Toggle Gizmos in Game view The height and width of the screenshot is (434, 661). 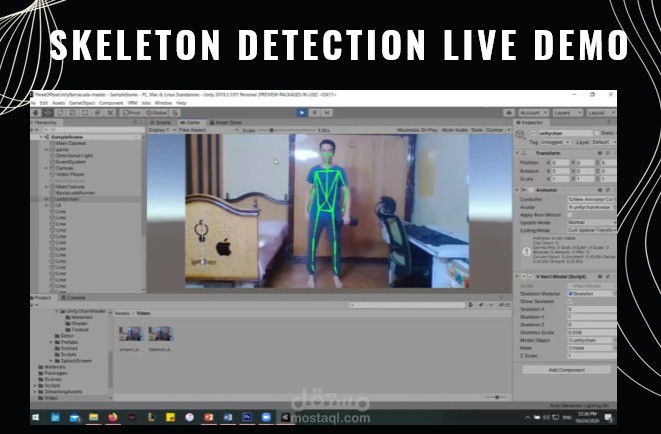(x=494, y=130)
